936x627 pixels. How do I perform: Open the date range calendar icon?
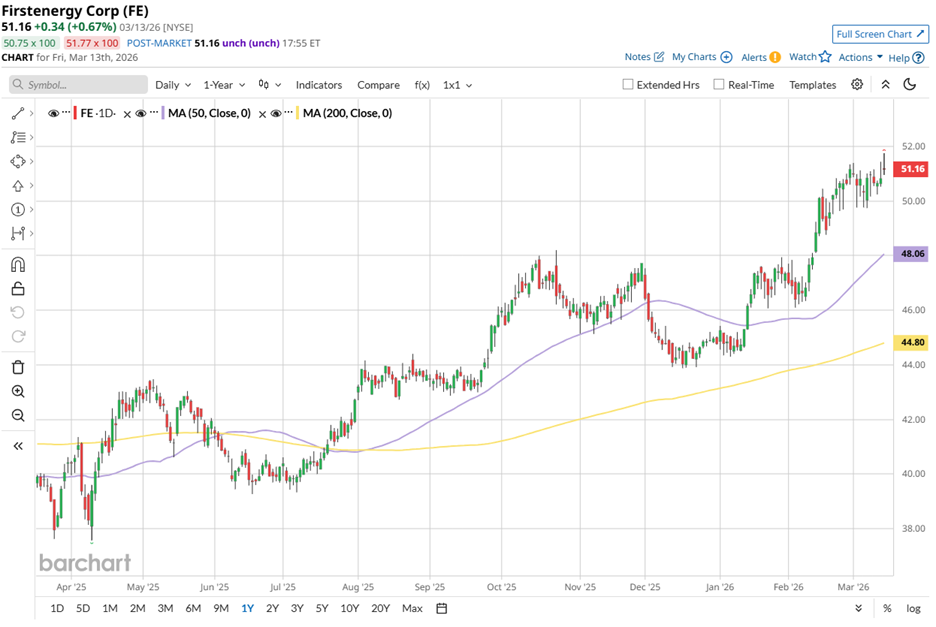click(441, 608)
